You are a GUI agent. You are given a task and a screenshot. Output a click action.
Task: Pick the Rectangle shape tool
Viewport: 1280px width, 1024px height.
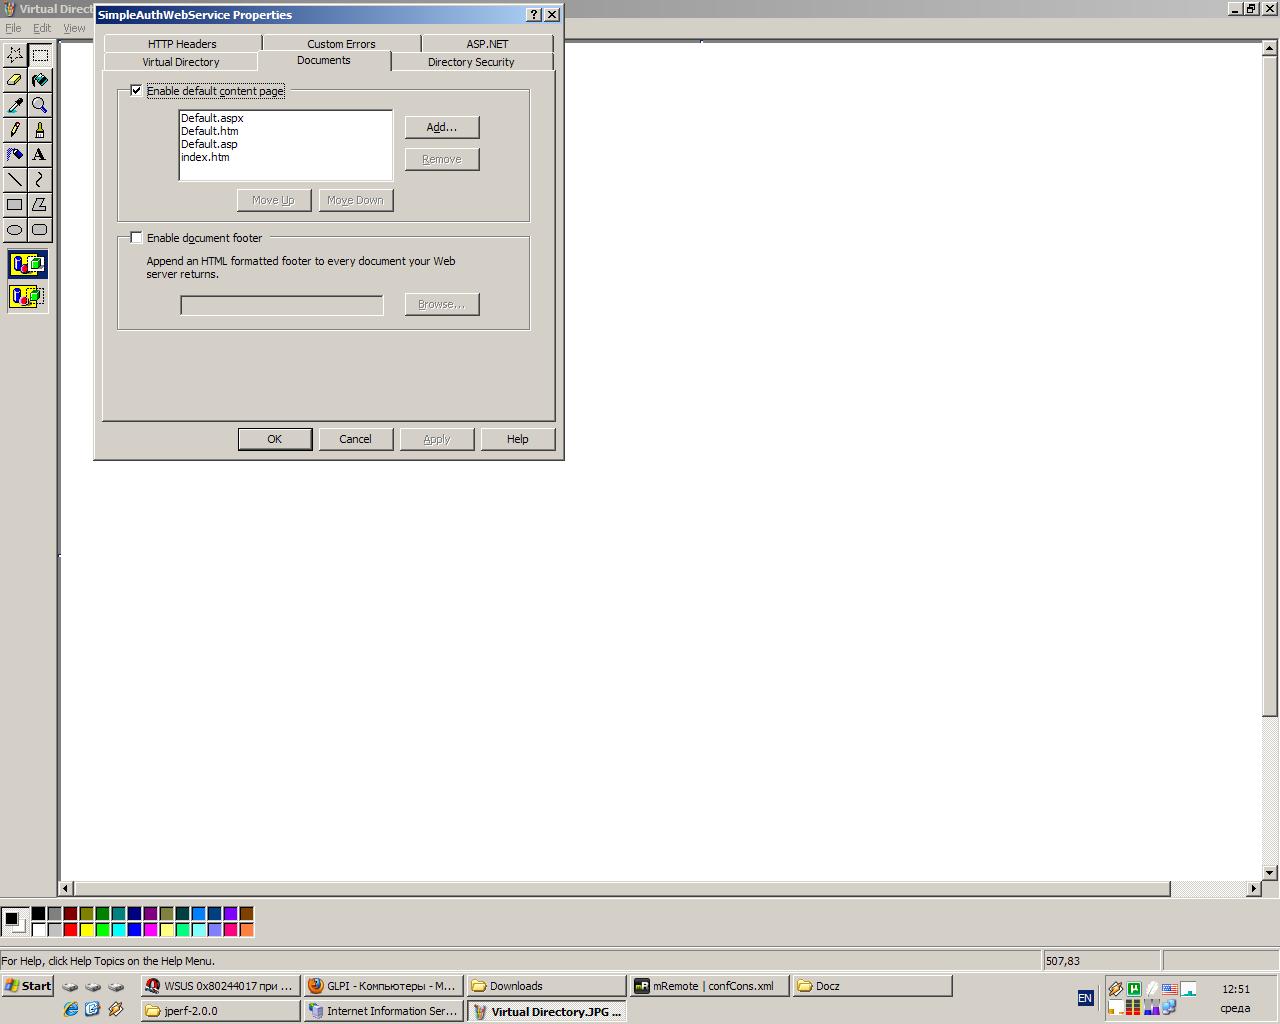pyautogui.click(x=15, y=205)
